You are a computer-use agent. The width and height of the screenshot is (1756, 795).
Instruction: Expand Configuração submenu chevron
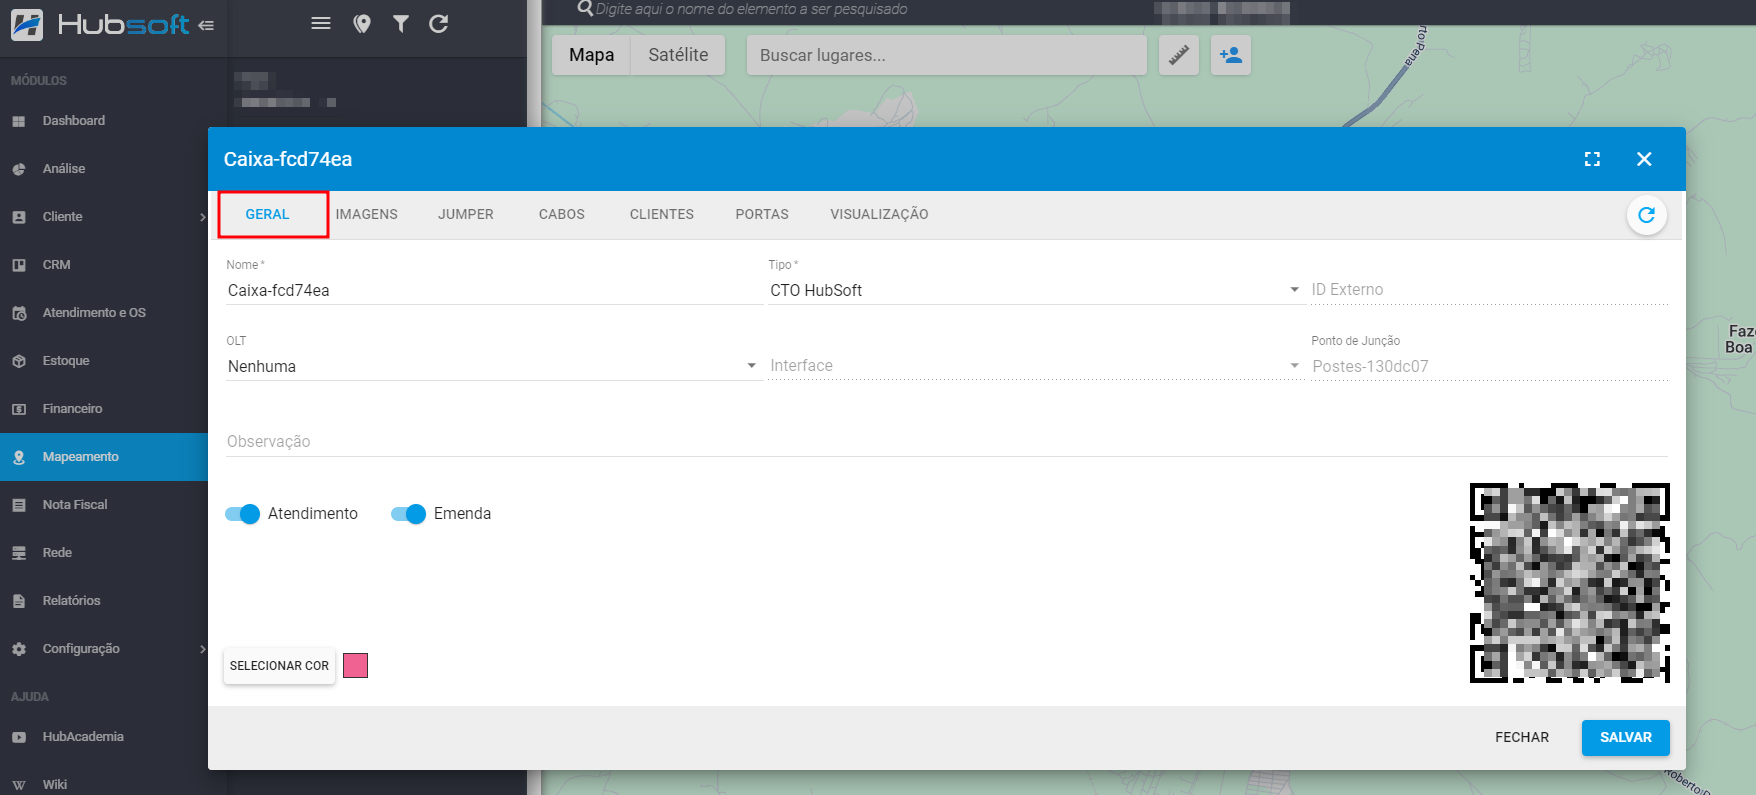202,649
